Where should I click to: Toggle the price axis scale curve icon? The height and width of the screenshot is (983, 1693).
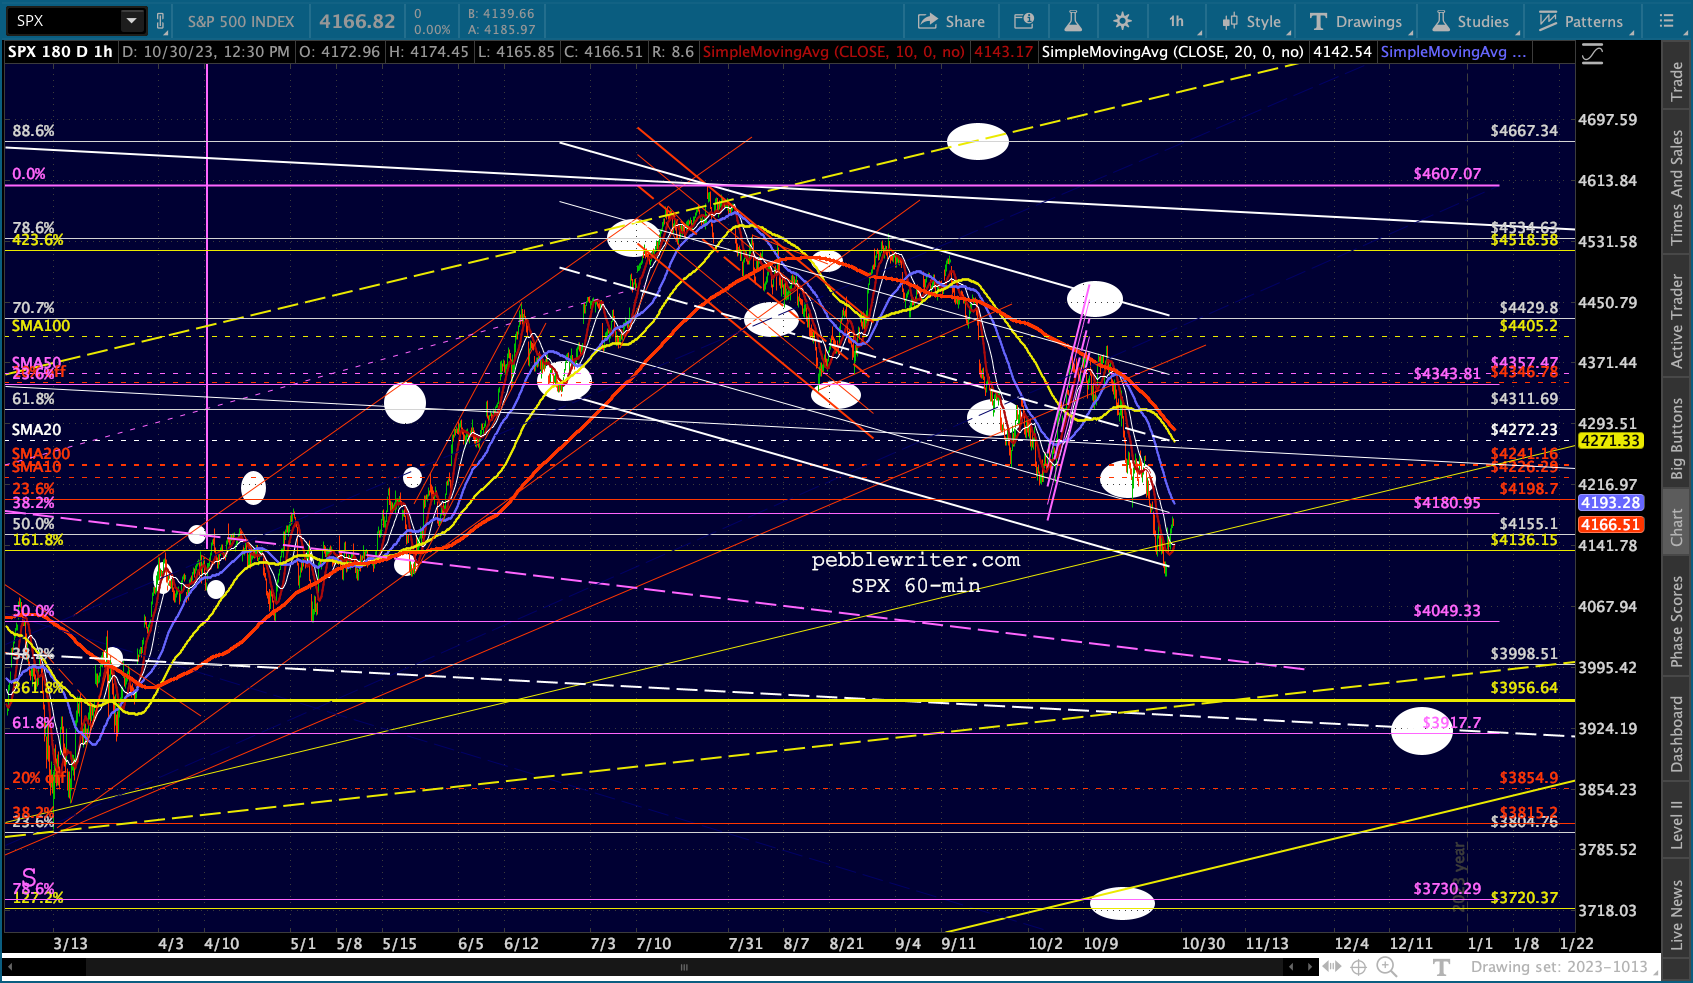[x=1592, y=54]
